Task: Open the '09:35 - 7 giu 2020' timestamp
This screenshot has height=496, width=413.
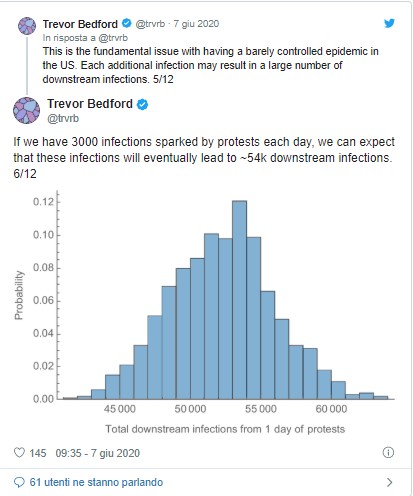Action: (97, 453)
